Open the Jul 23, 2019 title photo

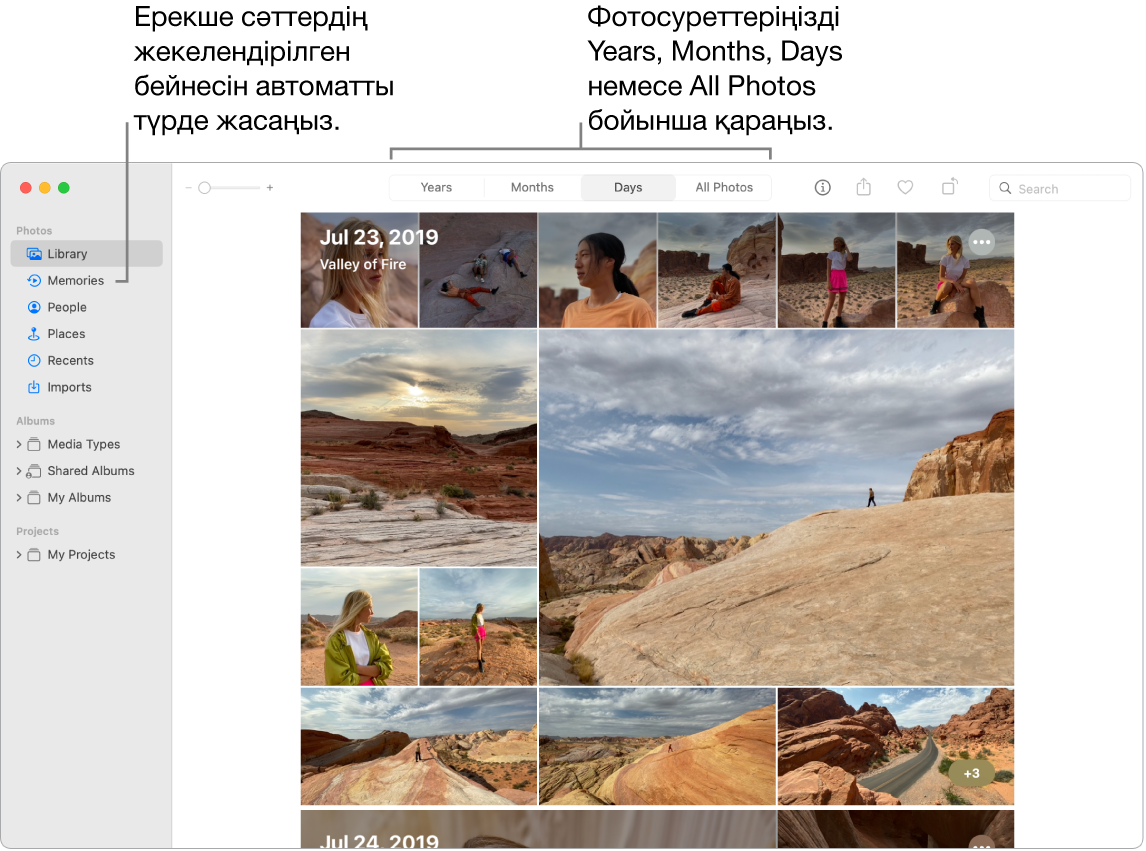click(x=359, y=270)
